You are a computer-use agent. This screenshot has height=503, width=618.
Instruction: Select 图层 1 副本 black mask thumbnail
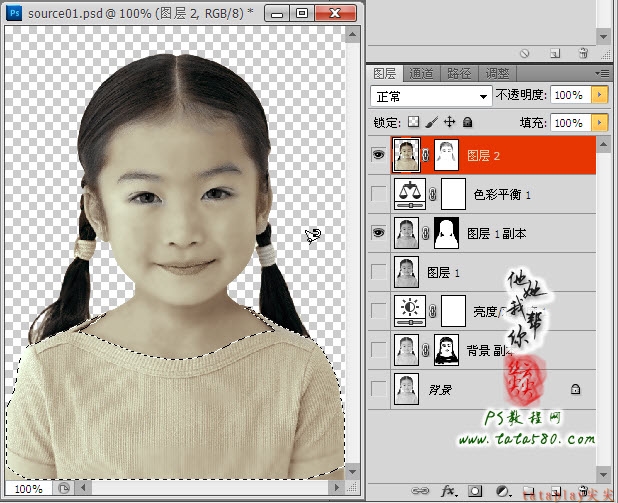click(446, 233)
